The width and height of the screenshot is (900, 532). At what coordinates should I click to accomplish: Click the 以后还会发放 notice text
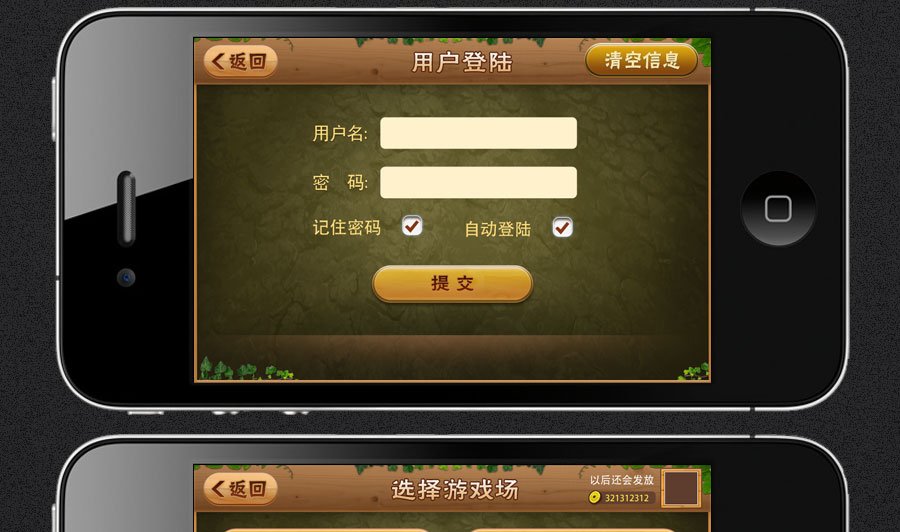pos(622,480)
